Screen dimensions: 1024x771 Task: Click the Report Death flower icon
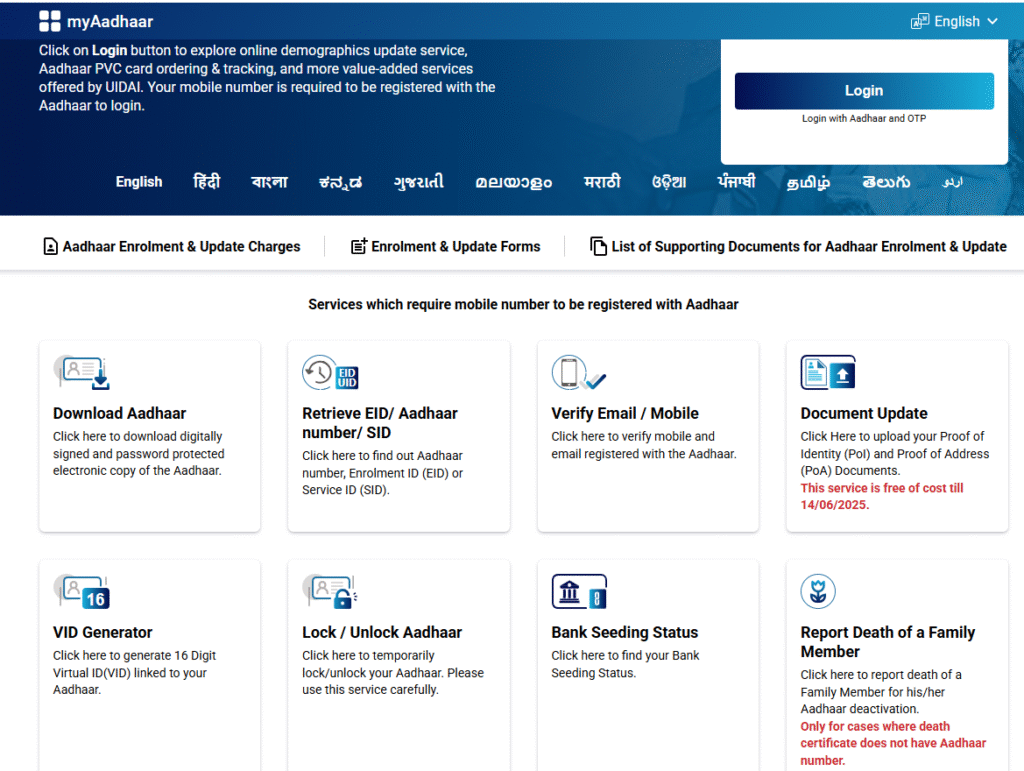818,591
